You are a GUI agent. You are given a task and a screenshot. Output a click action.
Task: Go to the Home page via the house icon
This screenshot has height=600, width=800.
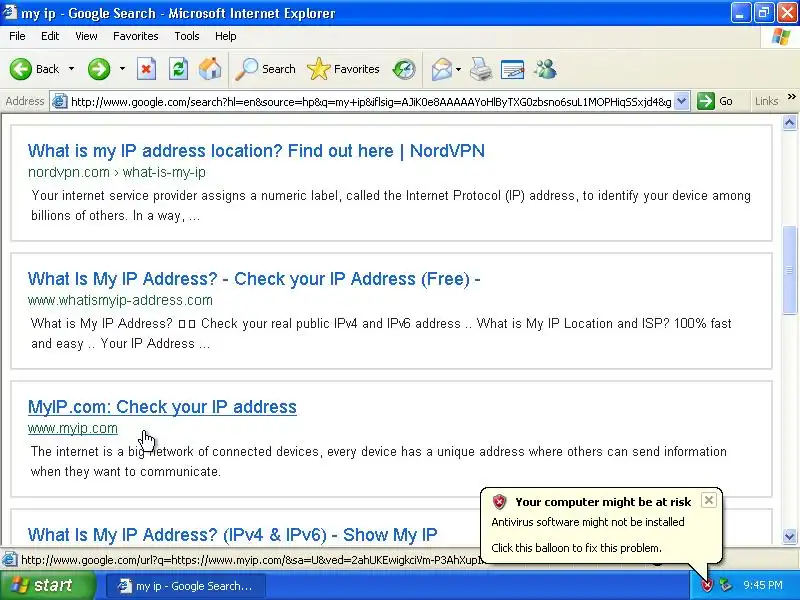[x=210, y=69]
